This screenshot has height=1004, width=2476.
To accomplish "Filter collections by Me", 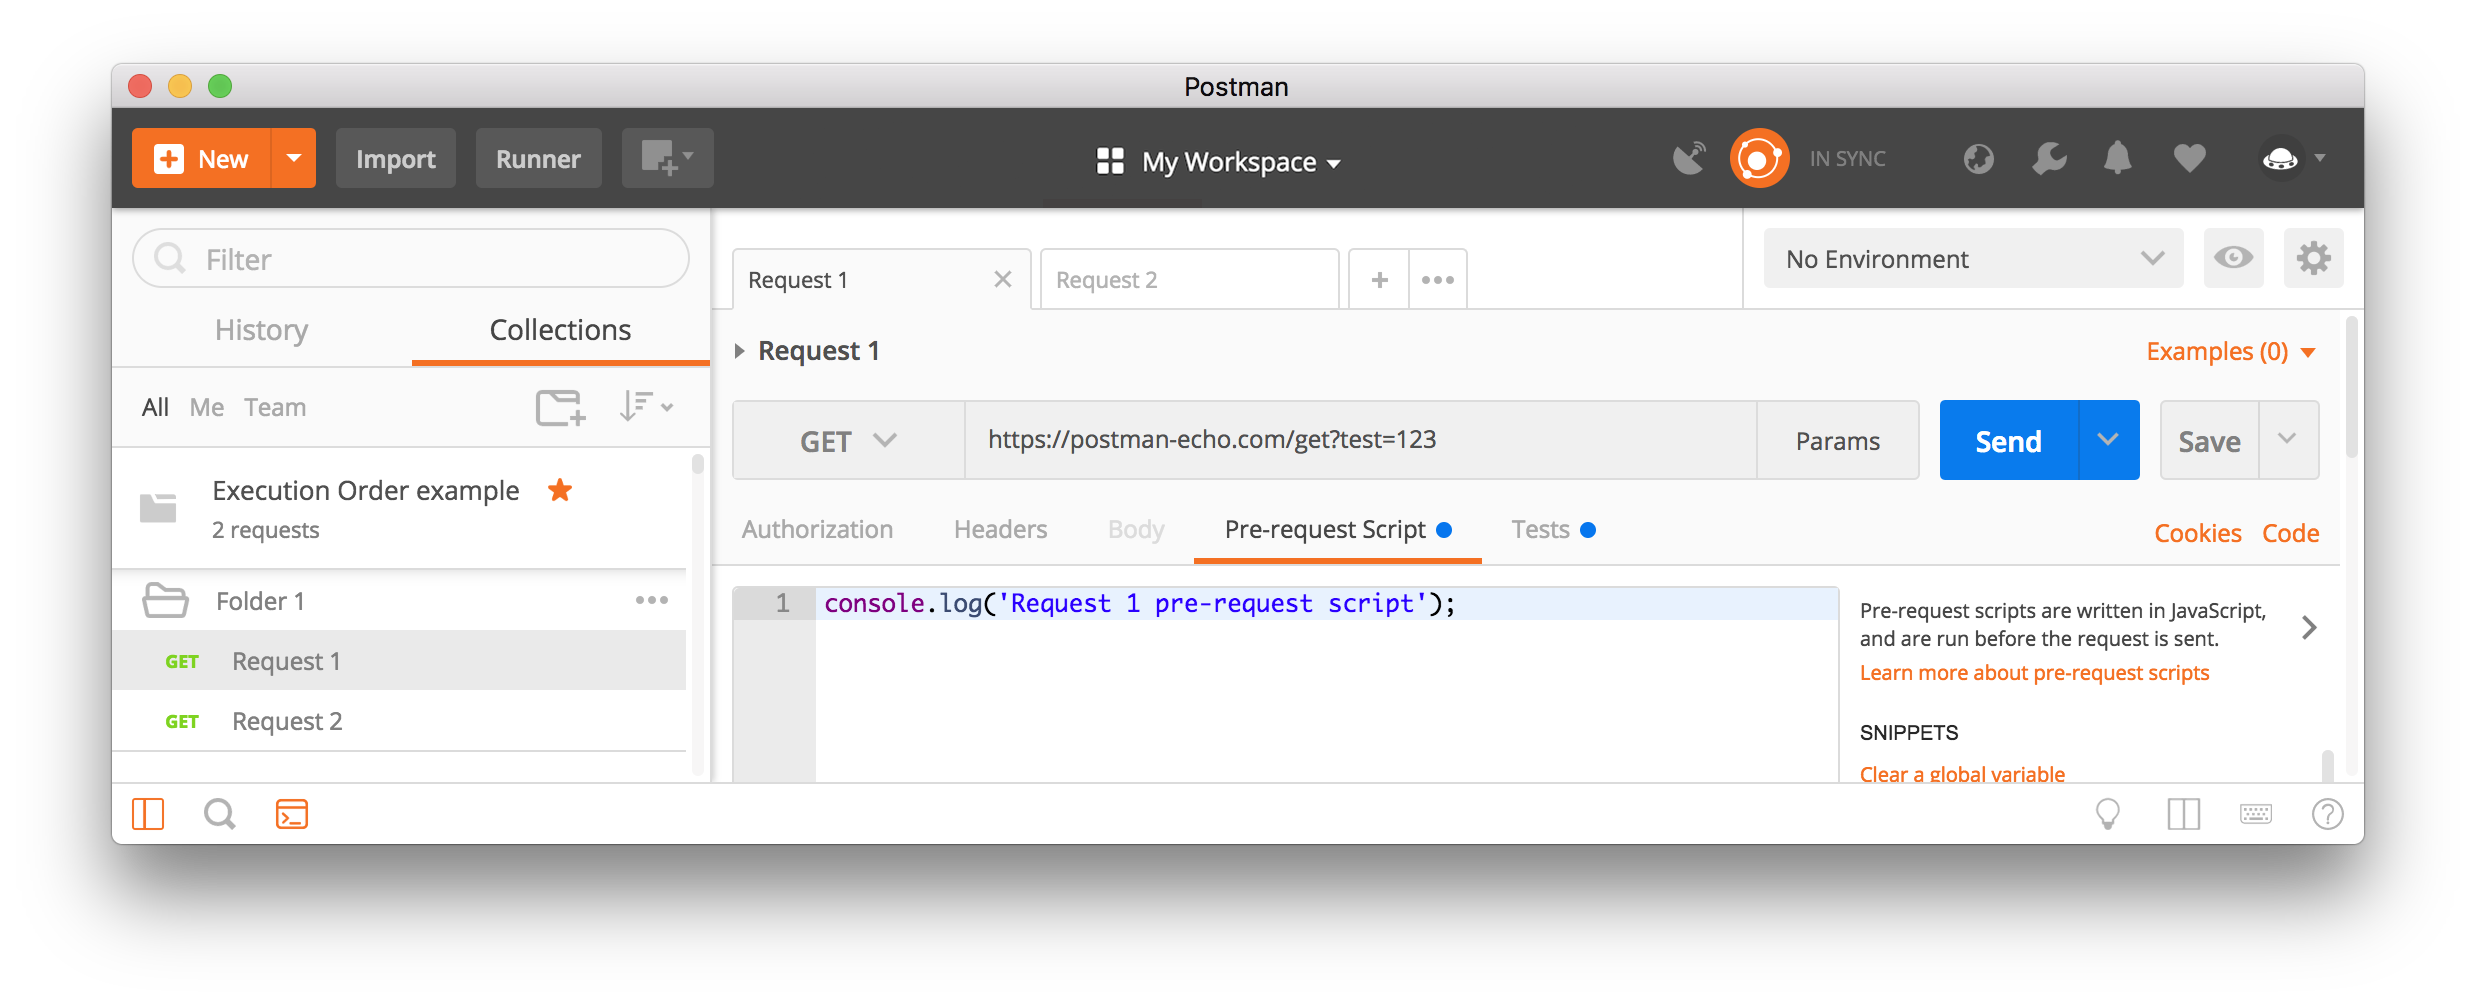I will pos(206,407).
